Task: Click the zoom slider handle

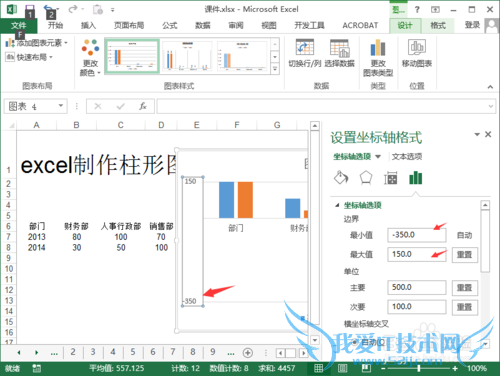Action: pos(419,368)
